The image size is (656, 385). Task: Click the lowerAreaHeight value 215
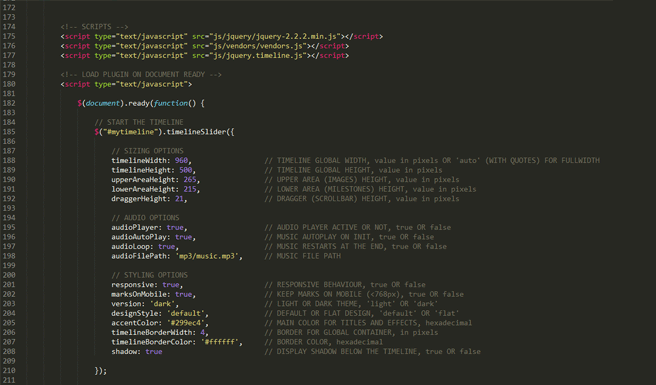pyautogui.click(x=190, y=190)
